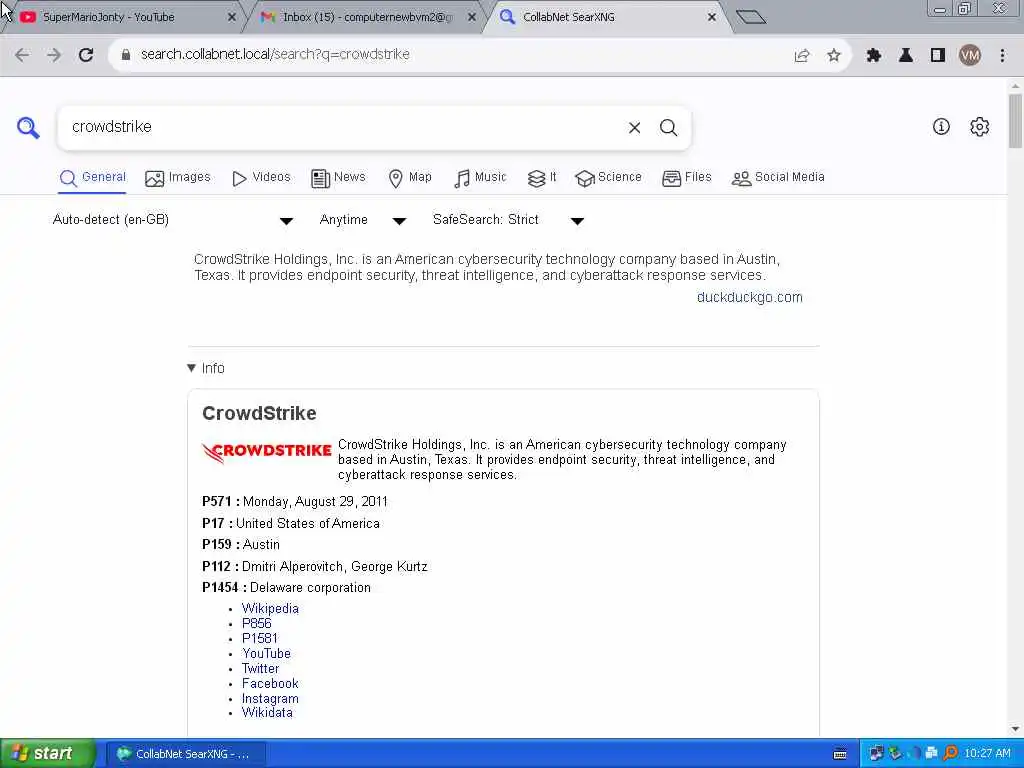1024x768 pixels.
Task: Open the Wikipedia link
Action: [270, 609]
